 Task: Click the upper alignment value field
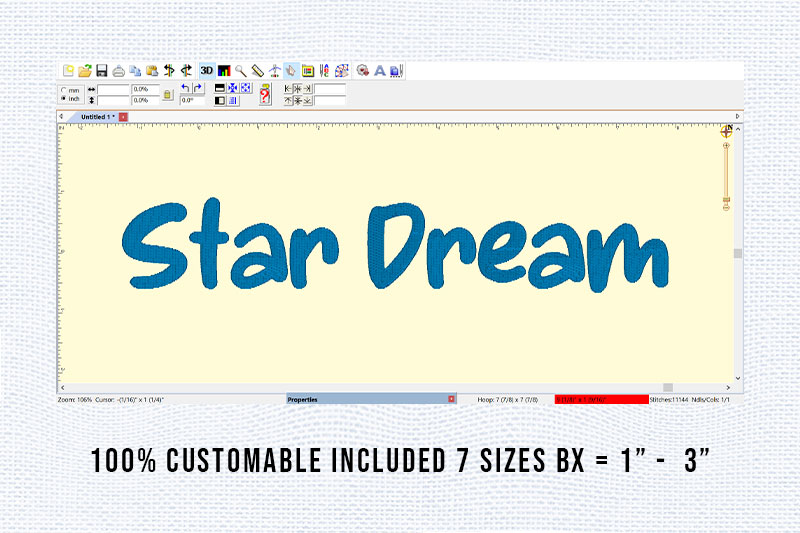click(x=330, y=89)
